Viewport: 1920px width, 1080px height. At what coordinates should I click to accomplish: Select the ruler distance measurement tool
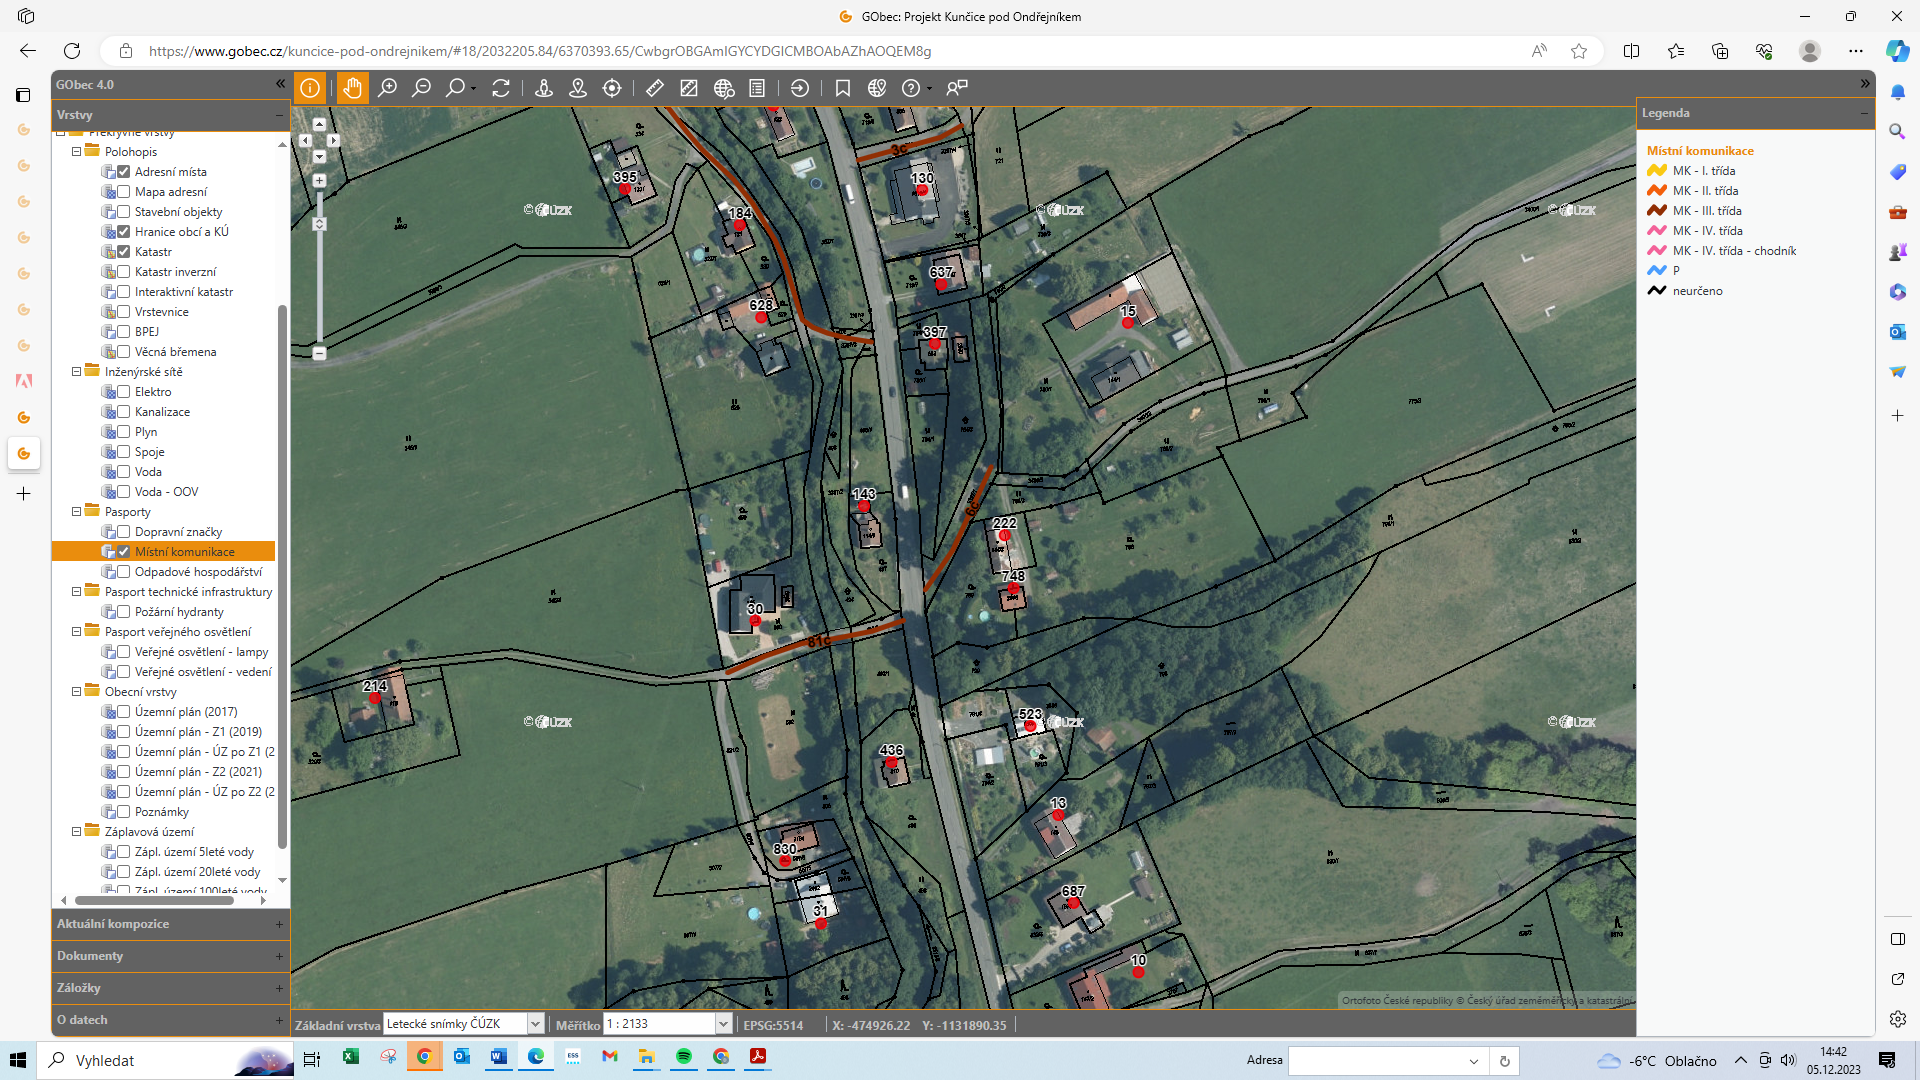tap(655, 88)
